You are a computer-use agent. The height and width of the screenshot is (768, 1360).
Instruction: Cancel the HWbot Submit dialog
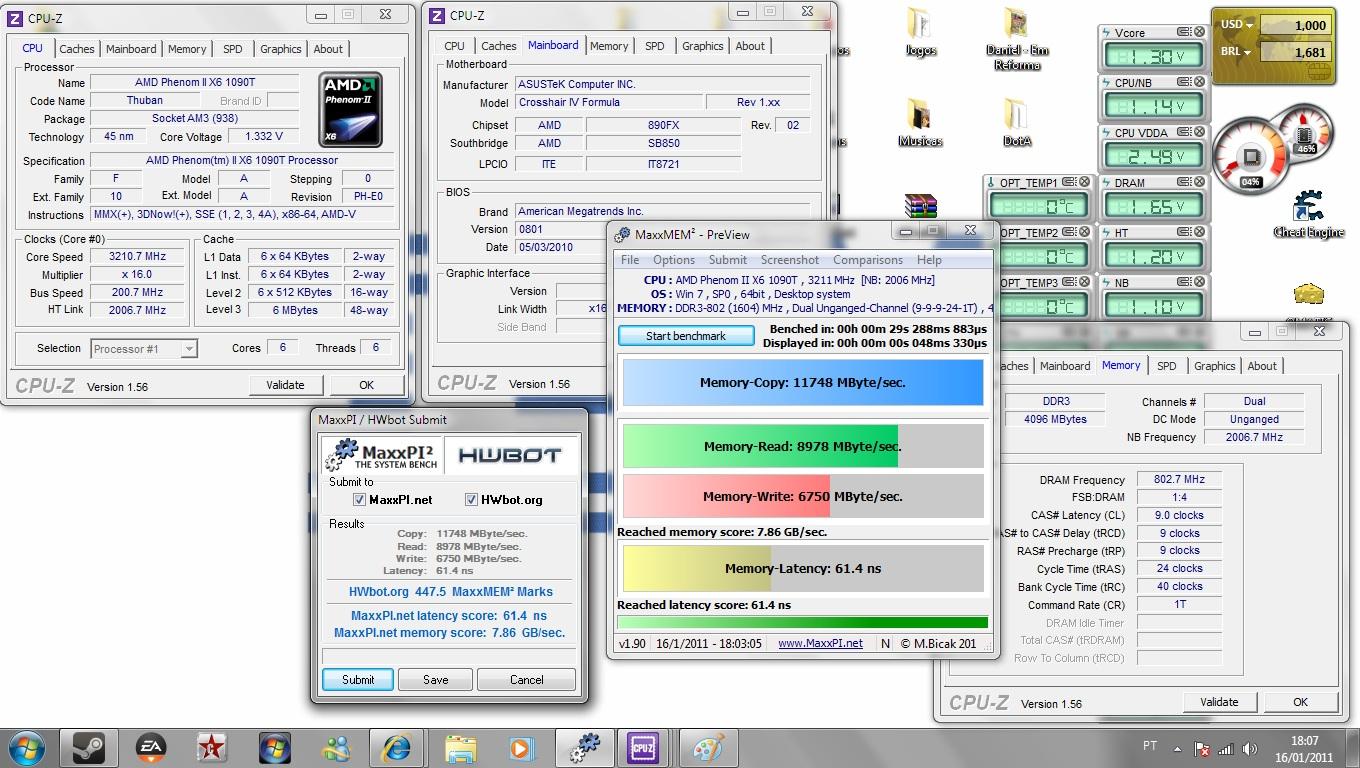[527, 680]
